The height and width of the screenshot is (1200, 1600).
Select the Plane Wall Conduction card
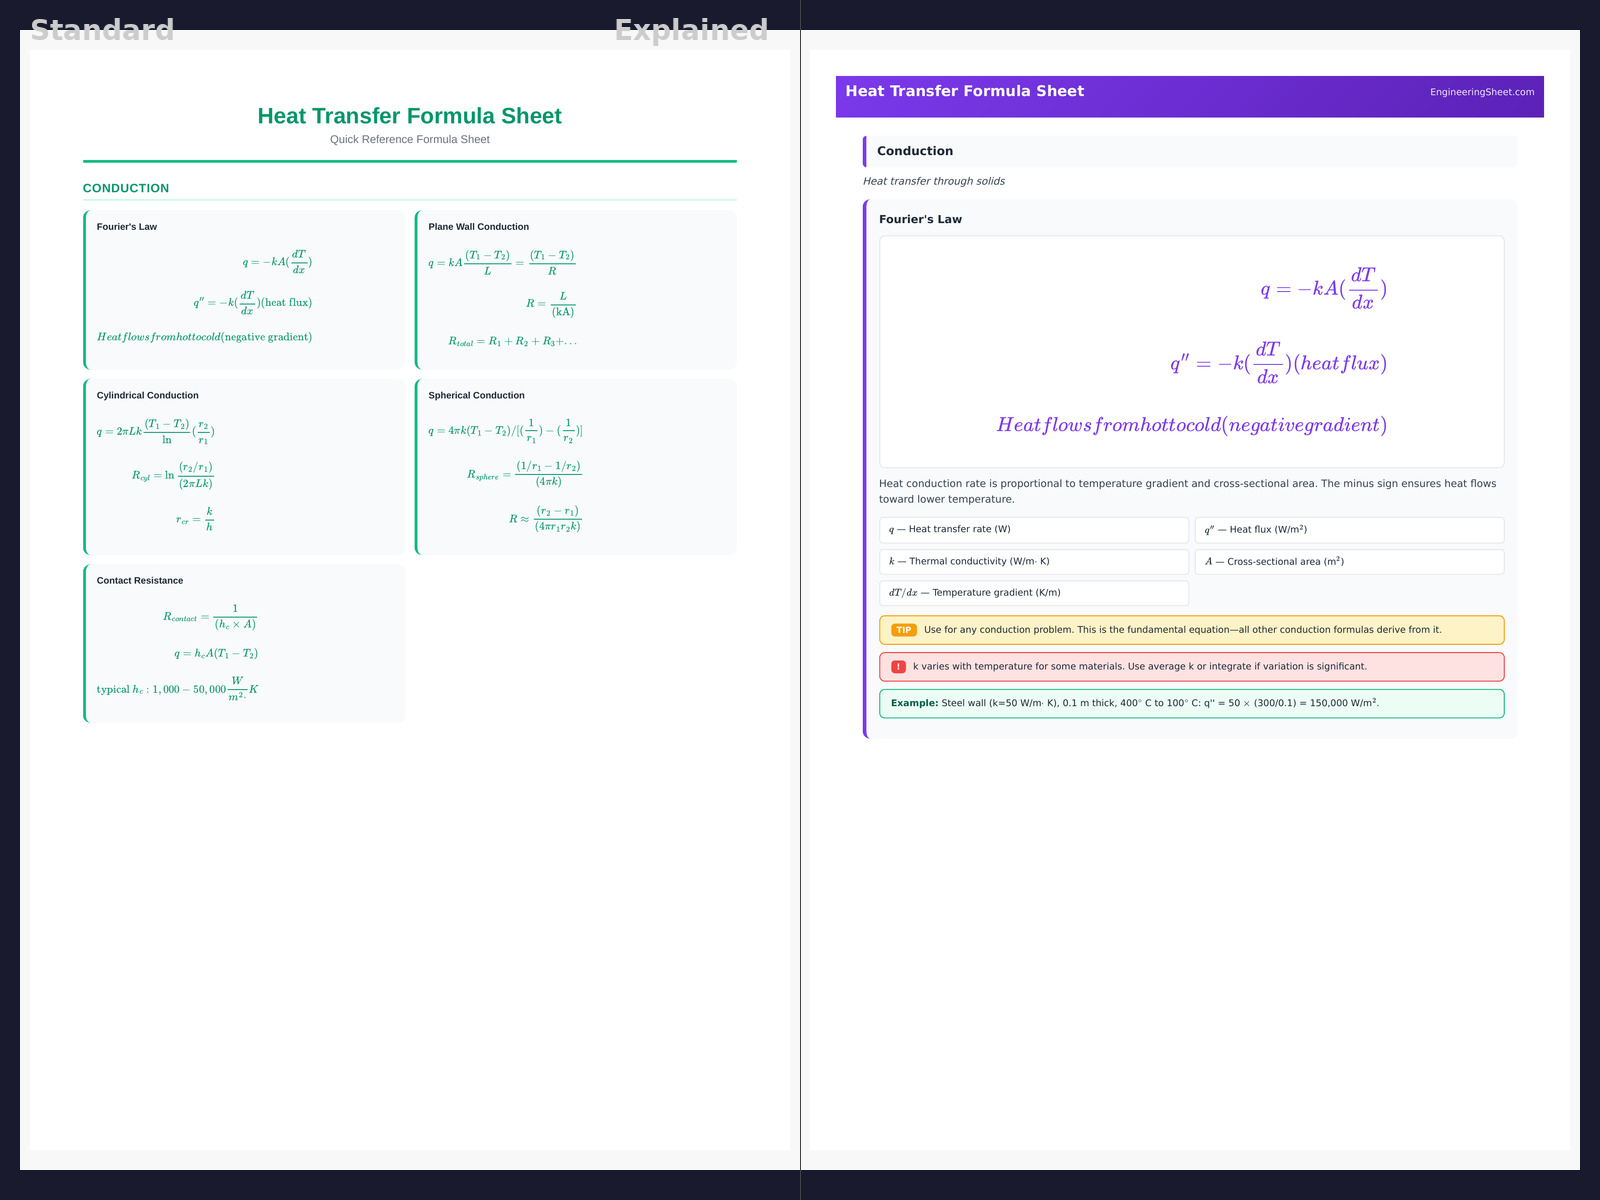(576, 289)
